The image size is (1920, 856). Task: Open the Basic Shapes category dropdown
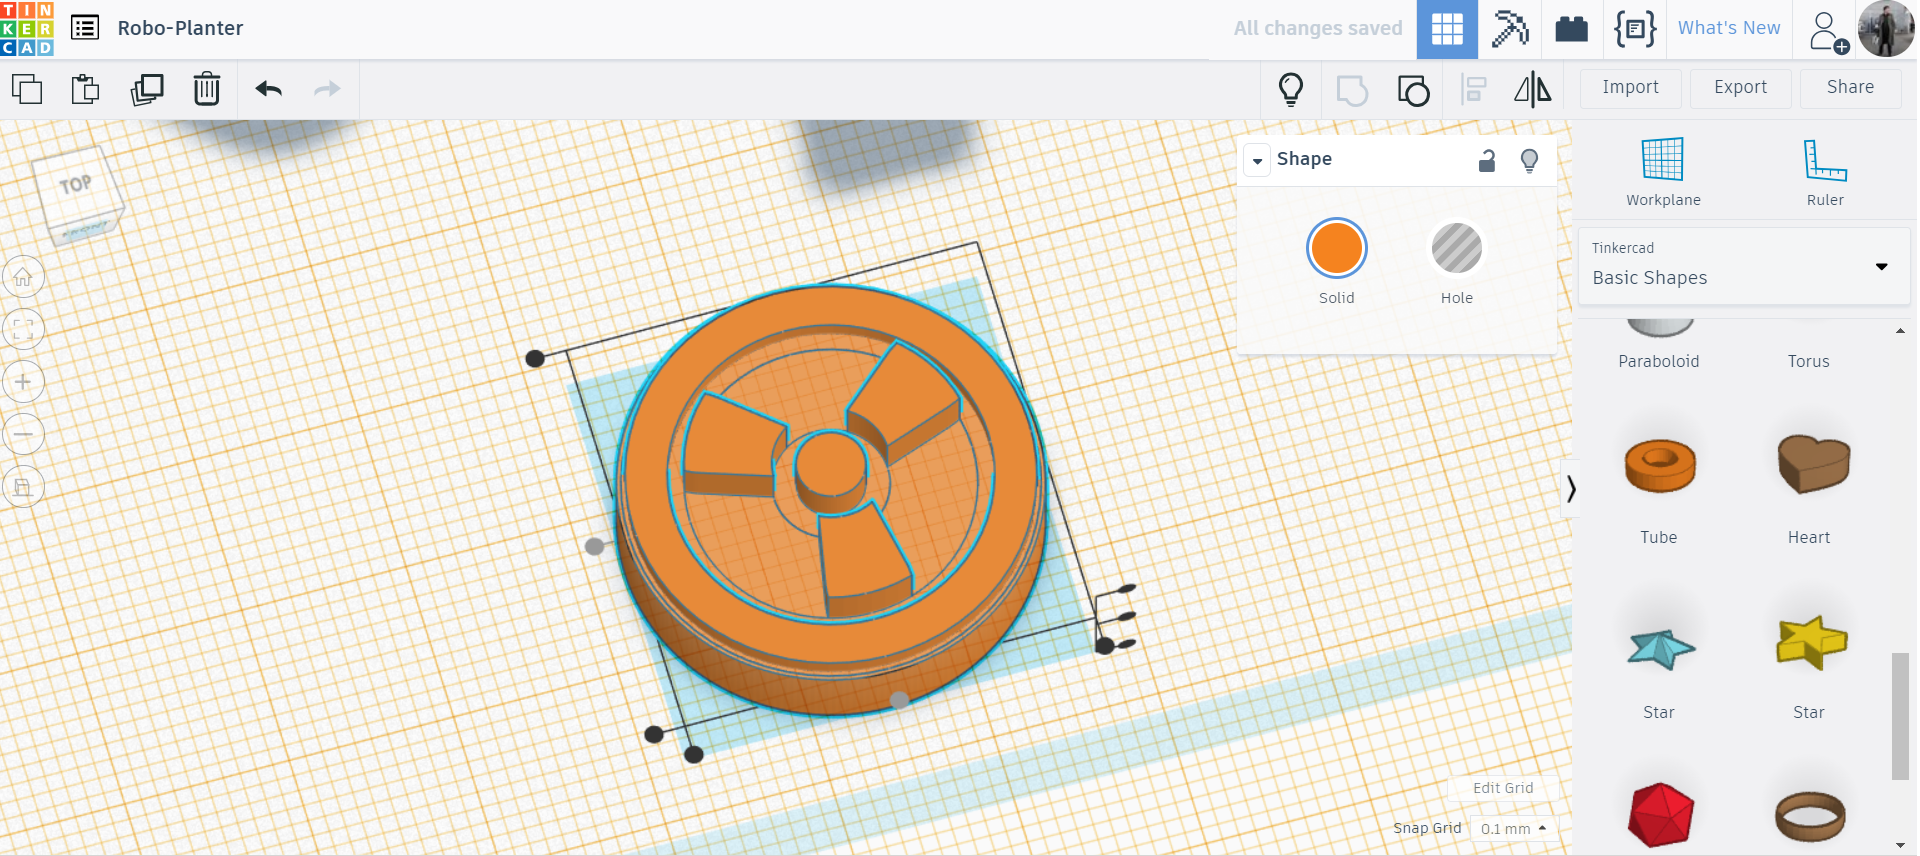click(1743, 265)
